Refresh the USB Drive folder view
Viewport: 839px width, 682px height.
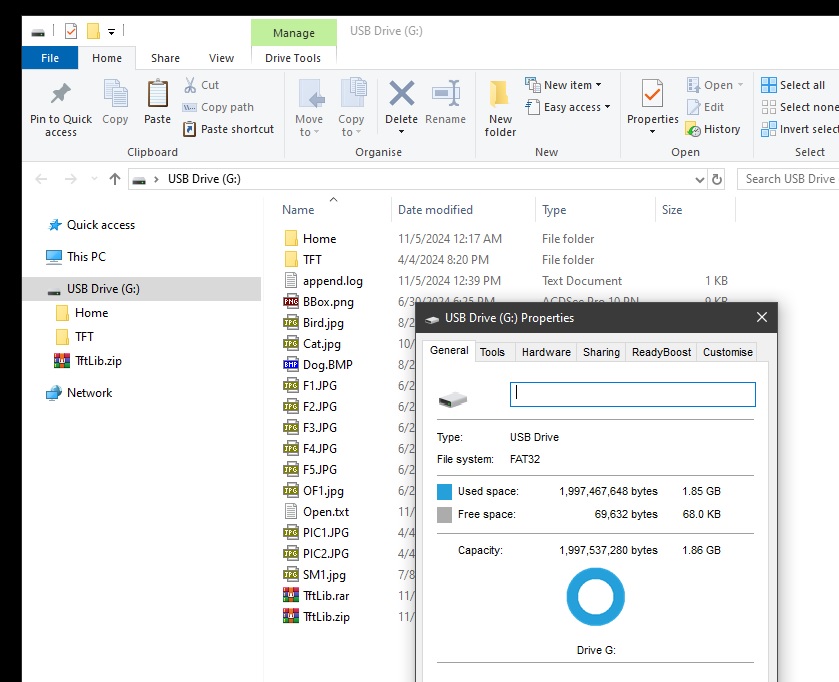717,179
